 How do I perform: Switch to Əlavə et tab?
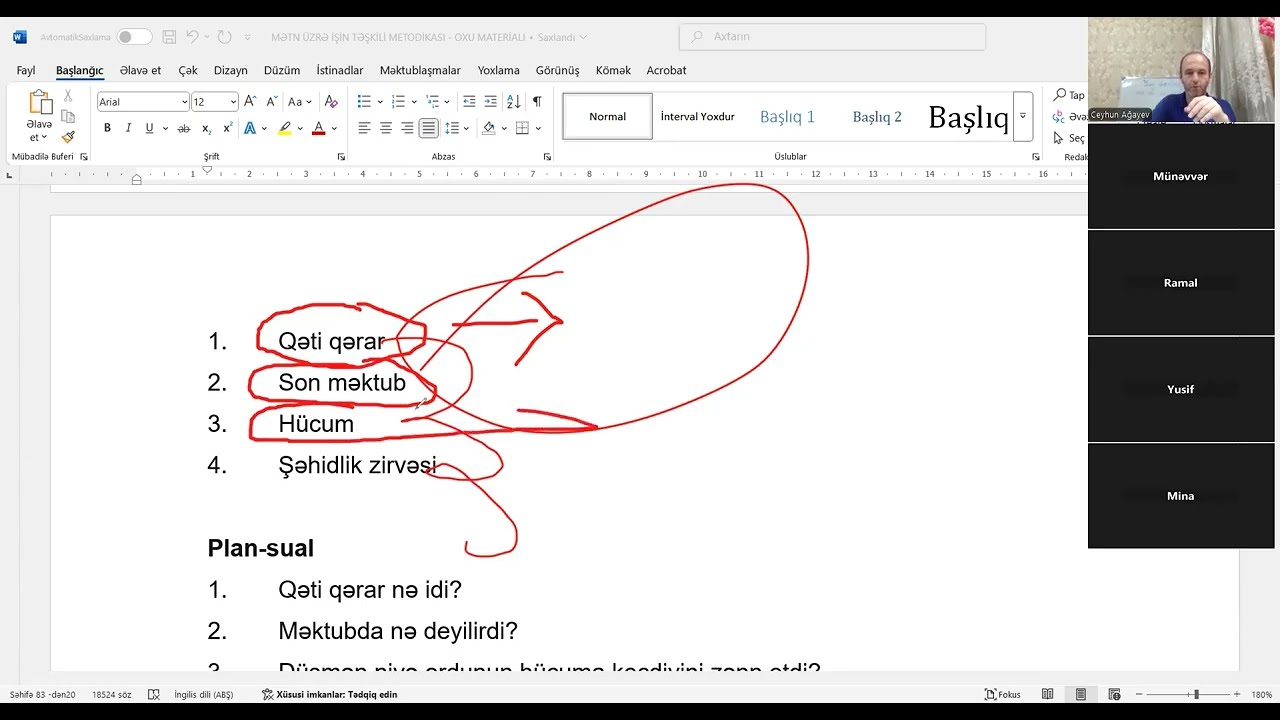(140, 70)
